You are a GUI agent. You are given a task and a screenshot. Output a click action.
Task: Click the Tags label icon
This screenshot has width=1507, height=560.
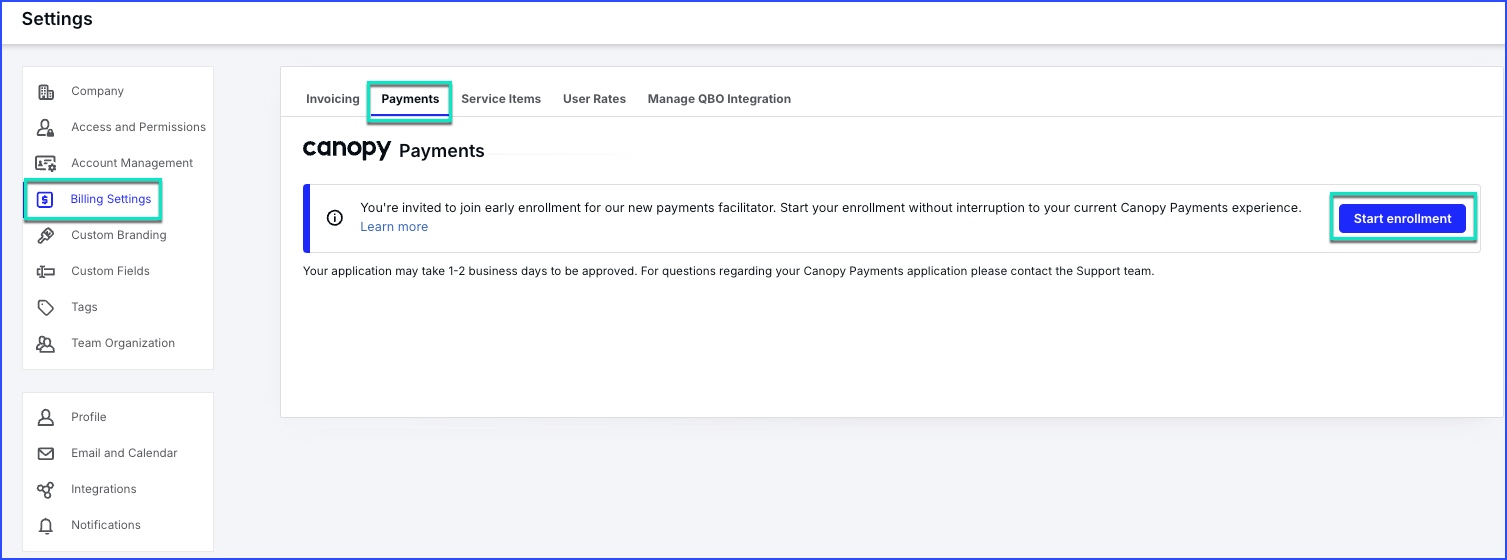45,308
